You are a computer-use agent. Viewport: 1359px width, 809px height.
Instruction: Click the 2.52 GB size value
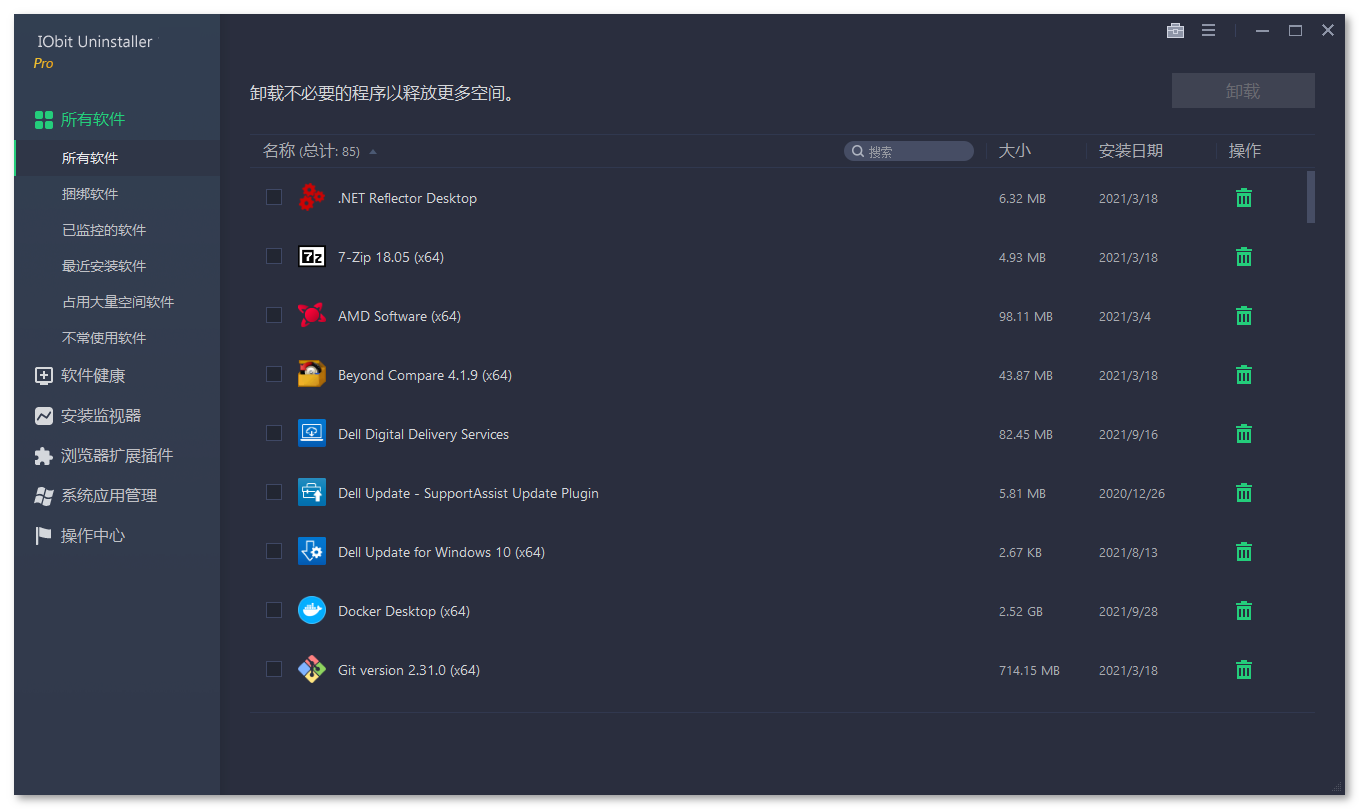(1021, 611)
